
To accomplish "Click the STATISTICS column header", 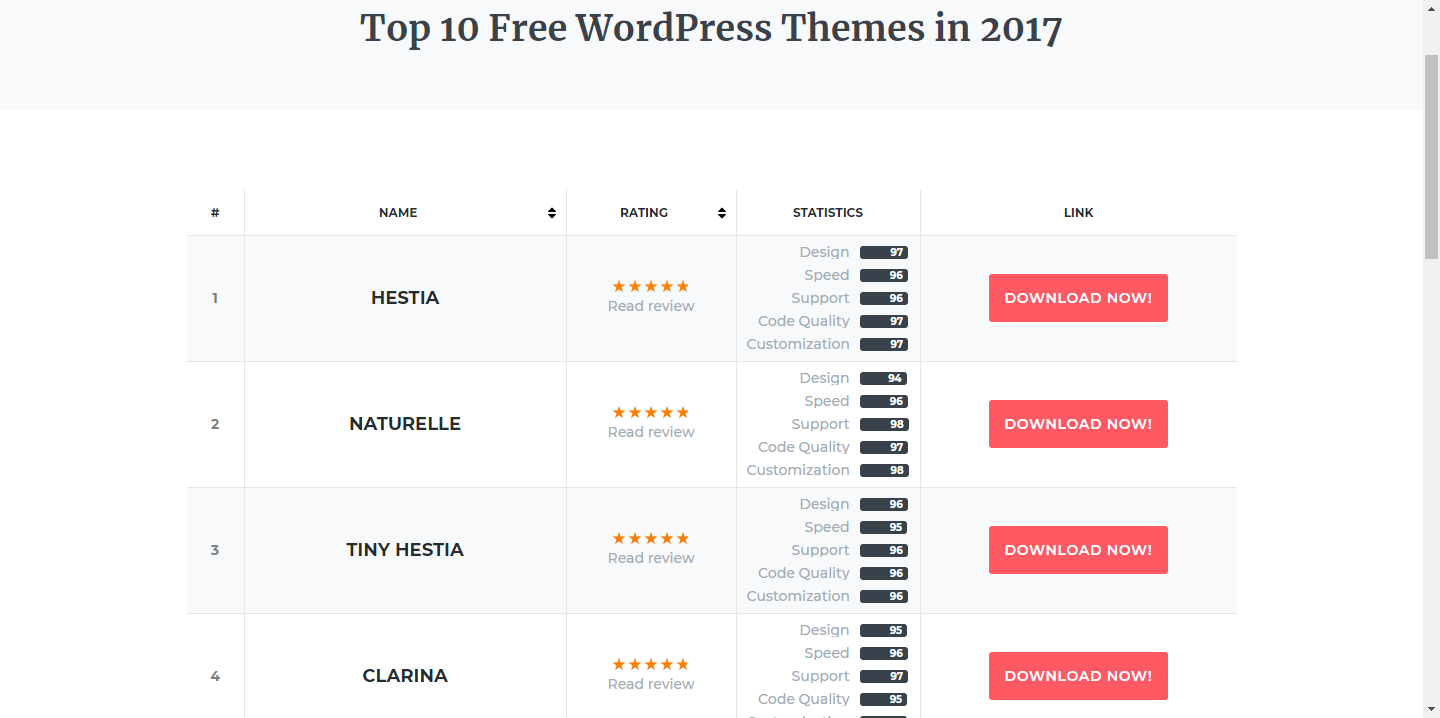I will click(827, 212).
